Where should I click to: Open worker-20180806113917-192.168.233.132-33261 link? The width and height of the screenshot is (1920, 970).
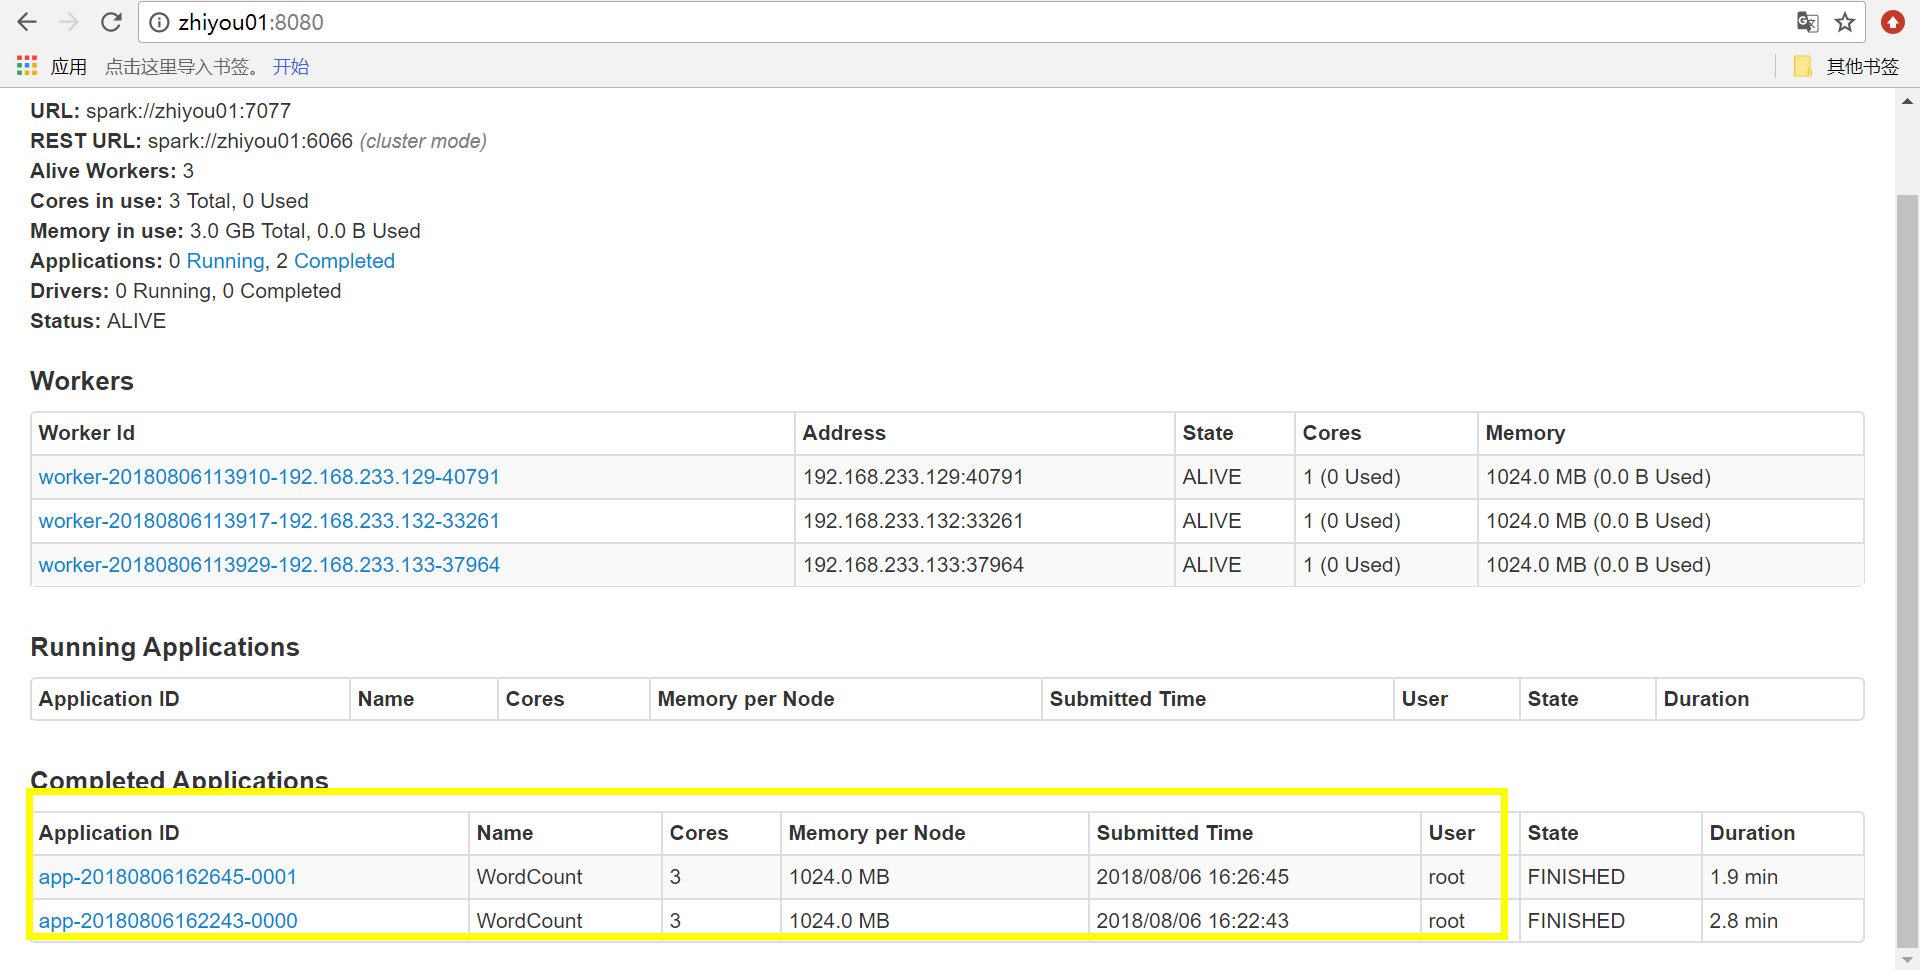(269, 521)
